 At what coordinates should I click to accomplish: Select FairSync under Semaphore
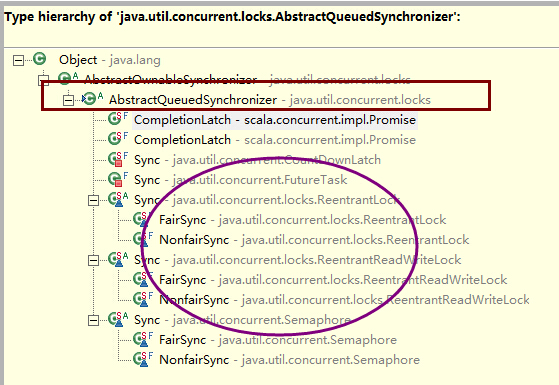point(278,339)
